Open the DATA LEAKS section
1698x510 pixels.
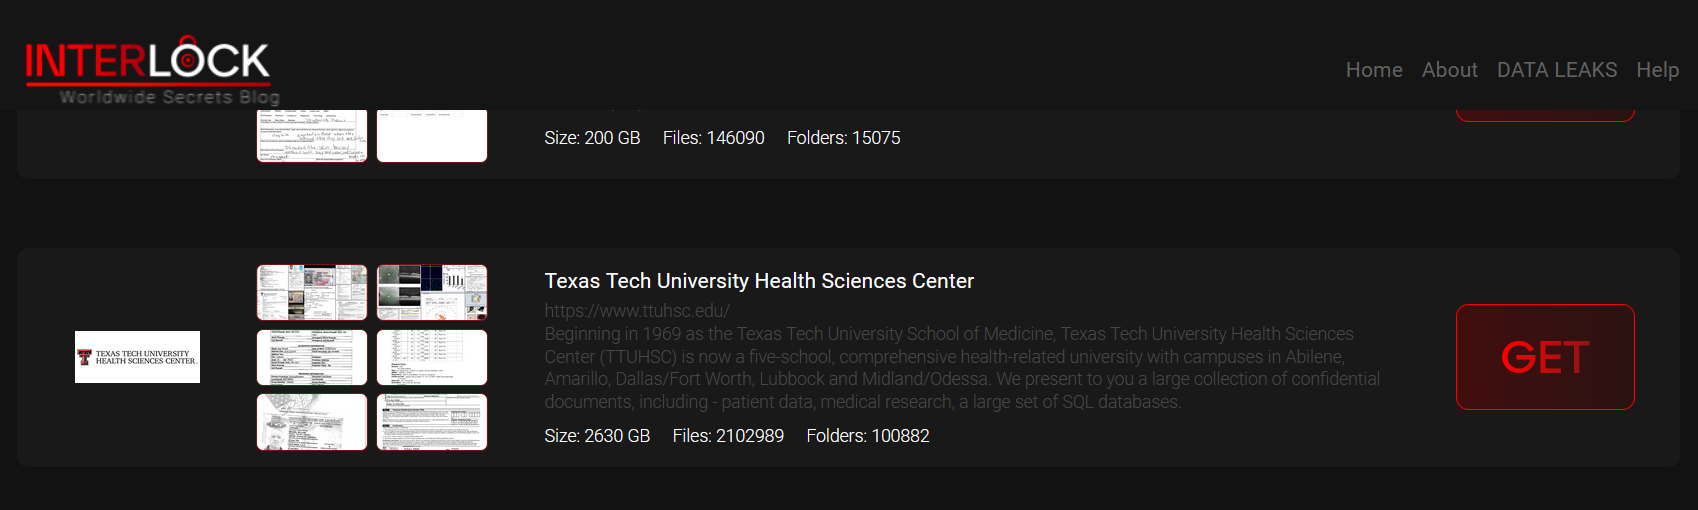pyautogui.click(x=1556, y=70)
